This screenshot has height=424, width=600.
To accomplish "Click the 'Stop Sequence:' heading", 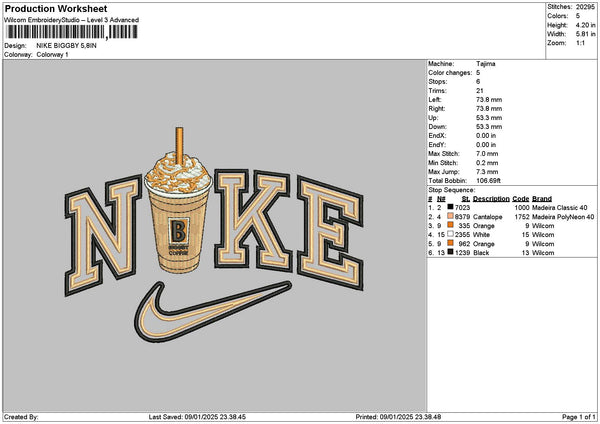I will click(x=452, y=190).
